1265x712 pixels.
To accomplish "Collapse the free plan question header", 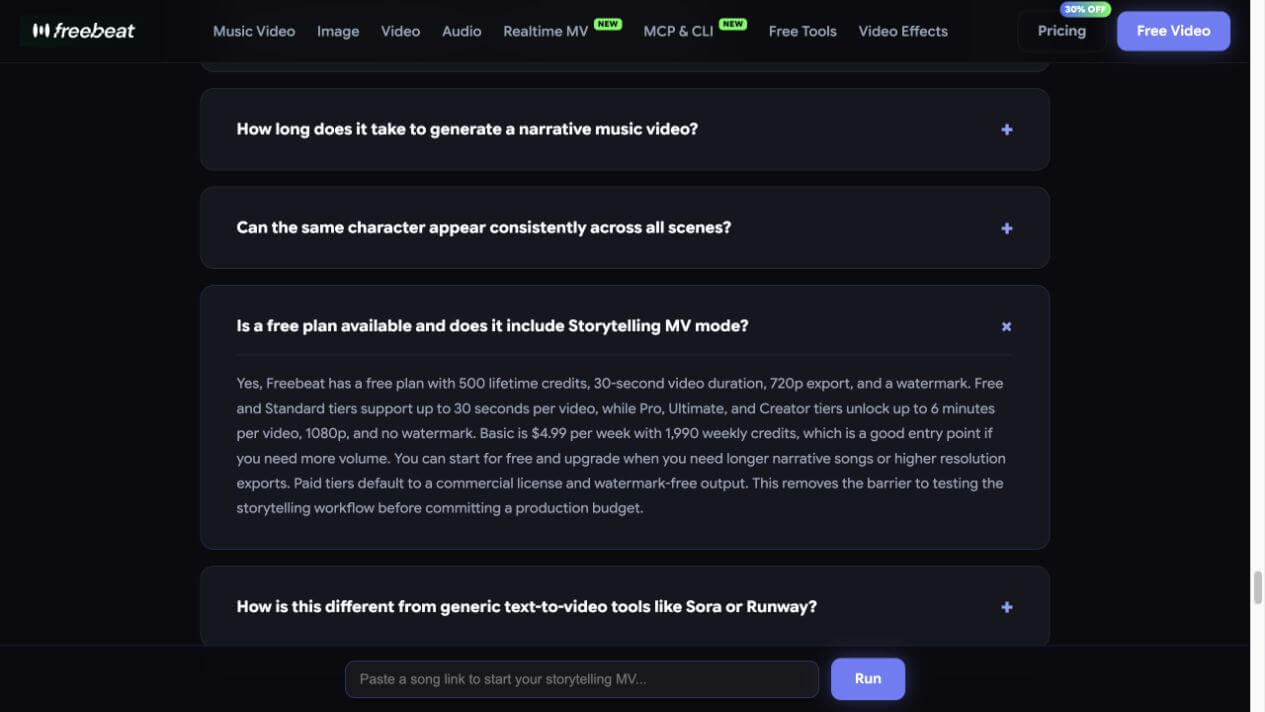I will (625, 326).
